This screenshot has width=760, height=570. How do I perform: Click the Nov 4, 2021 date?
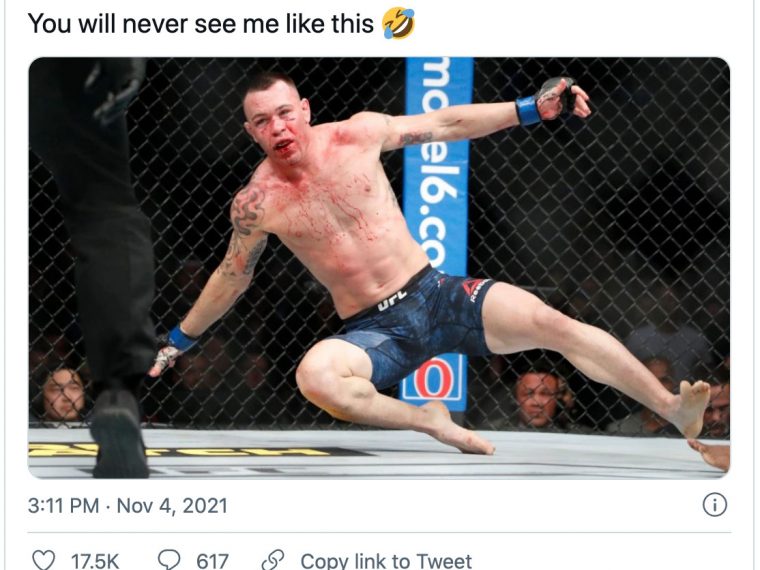pos(172,506)
